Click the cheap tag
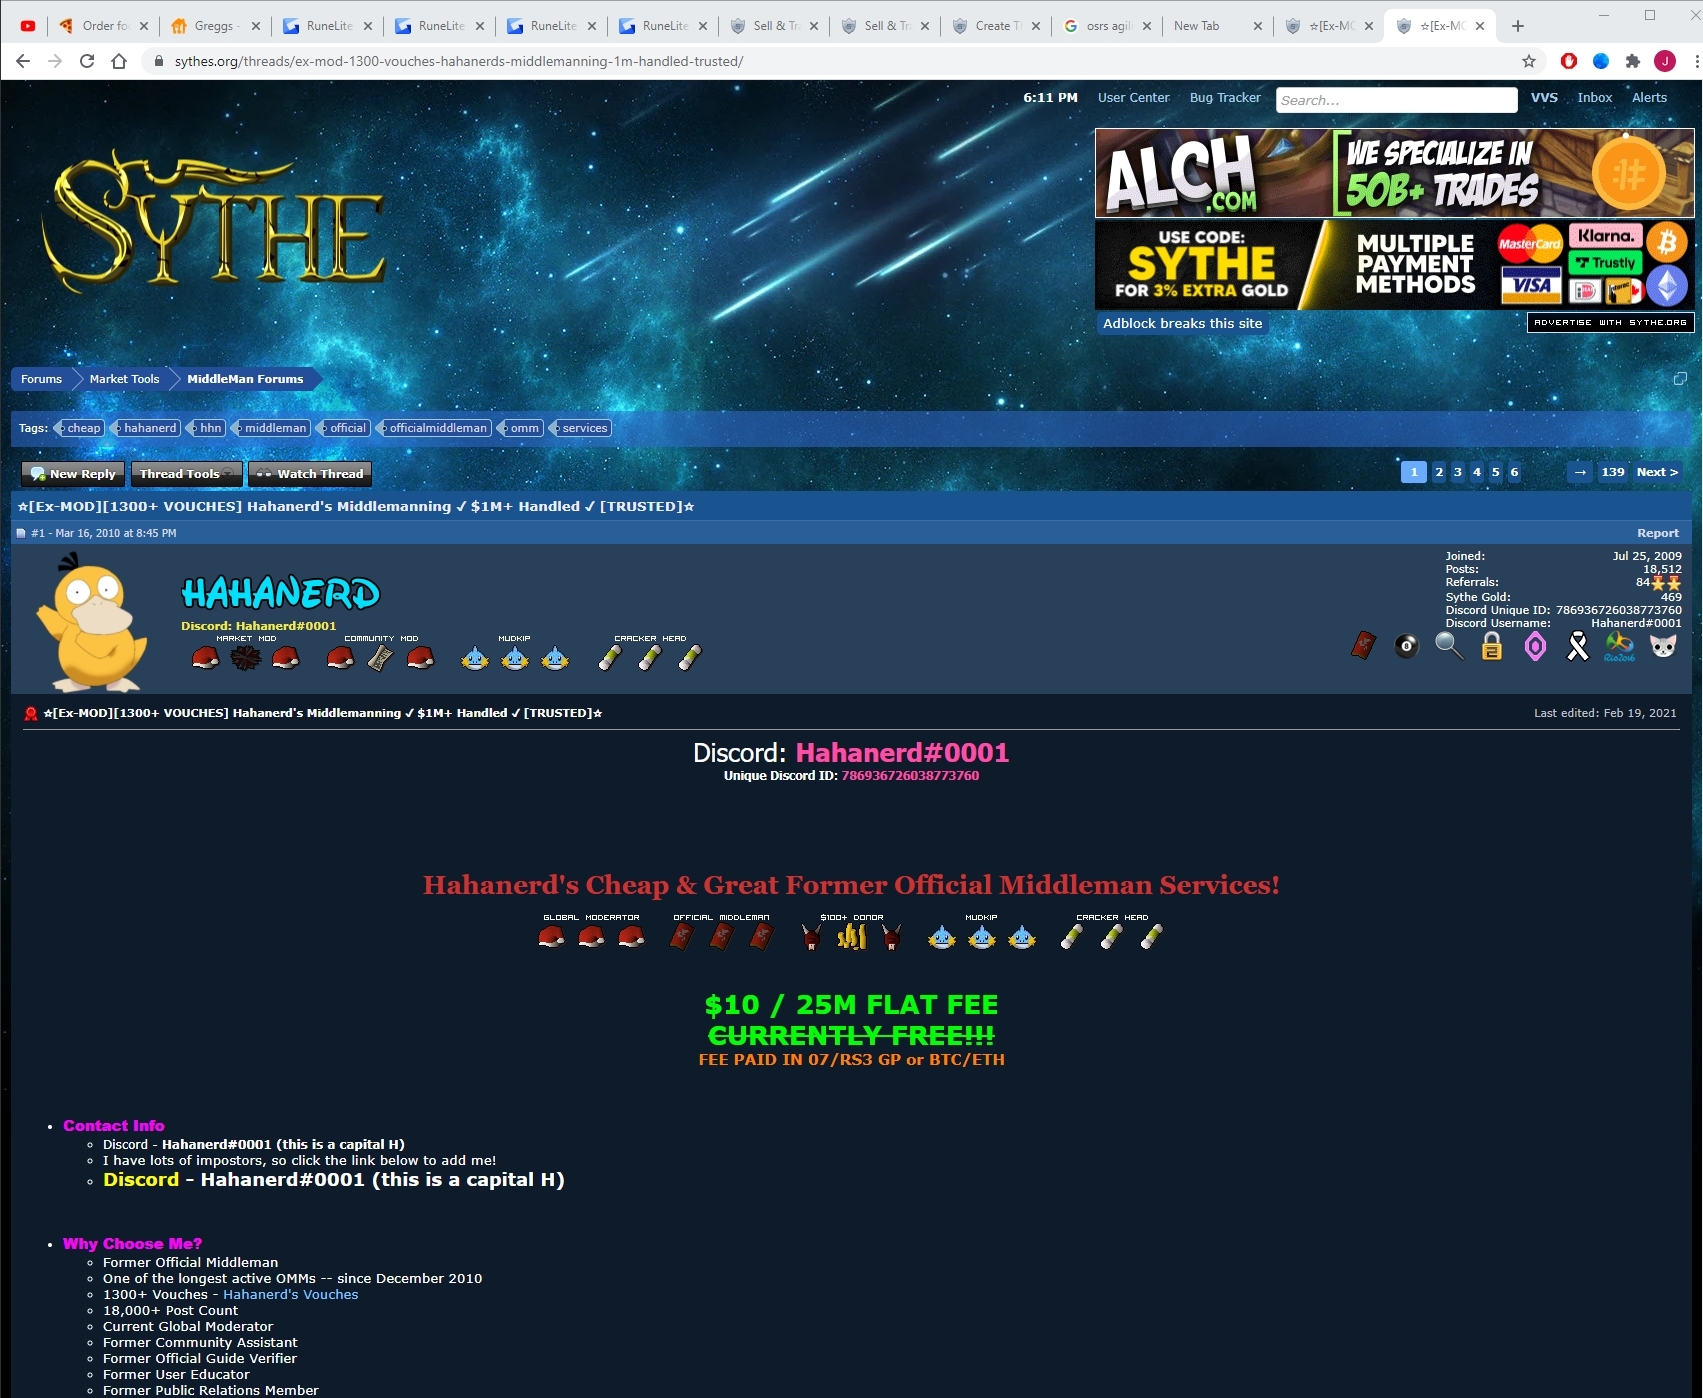 tap(81, 428)
